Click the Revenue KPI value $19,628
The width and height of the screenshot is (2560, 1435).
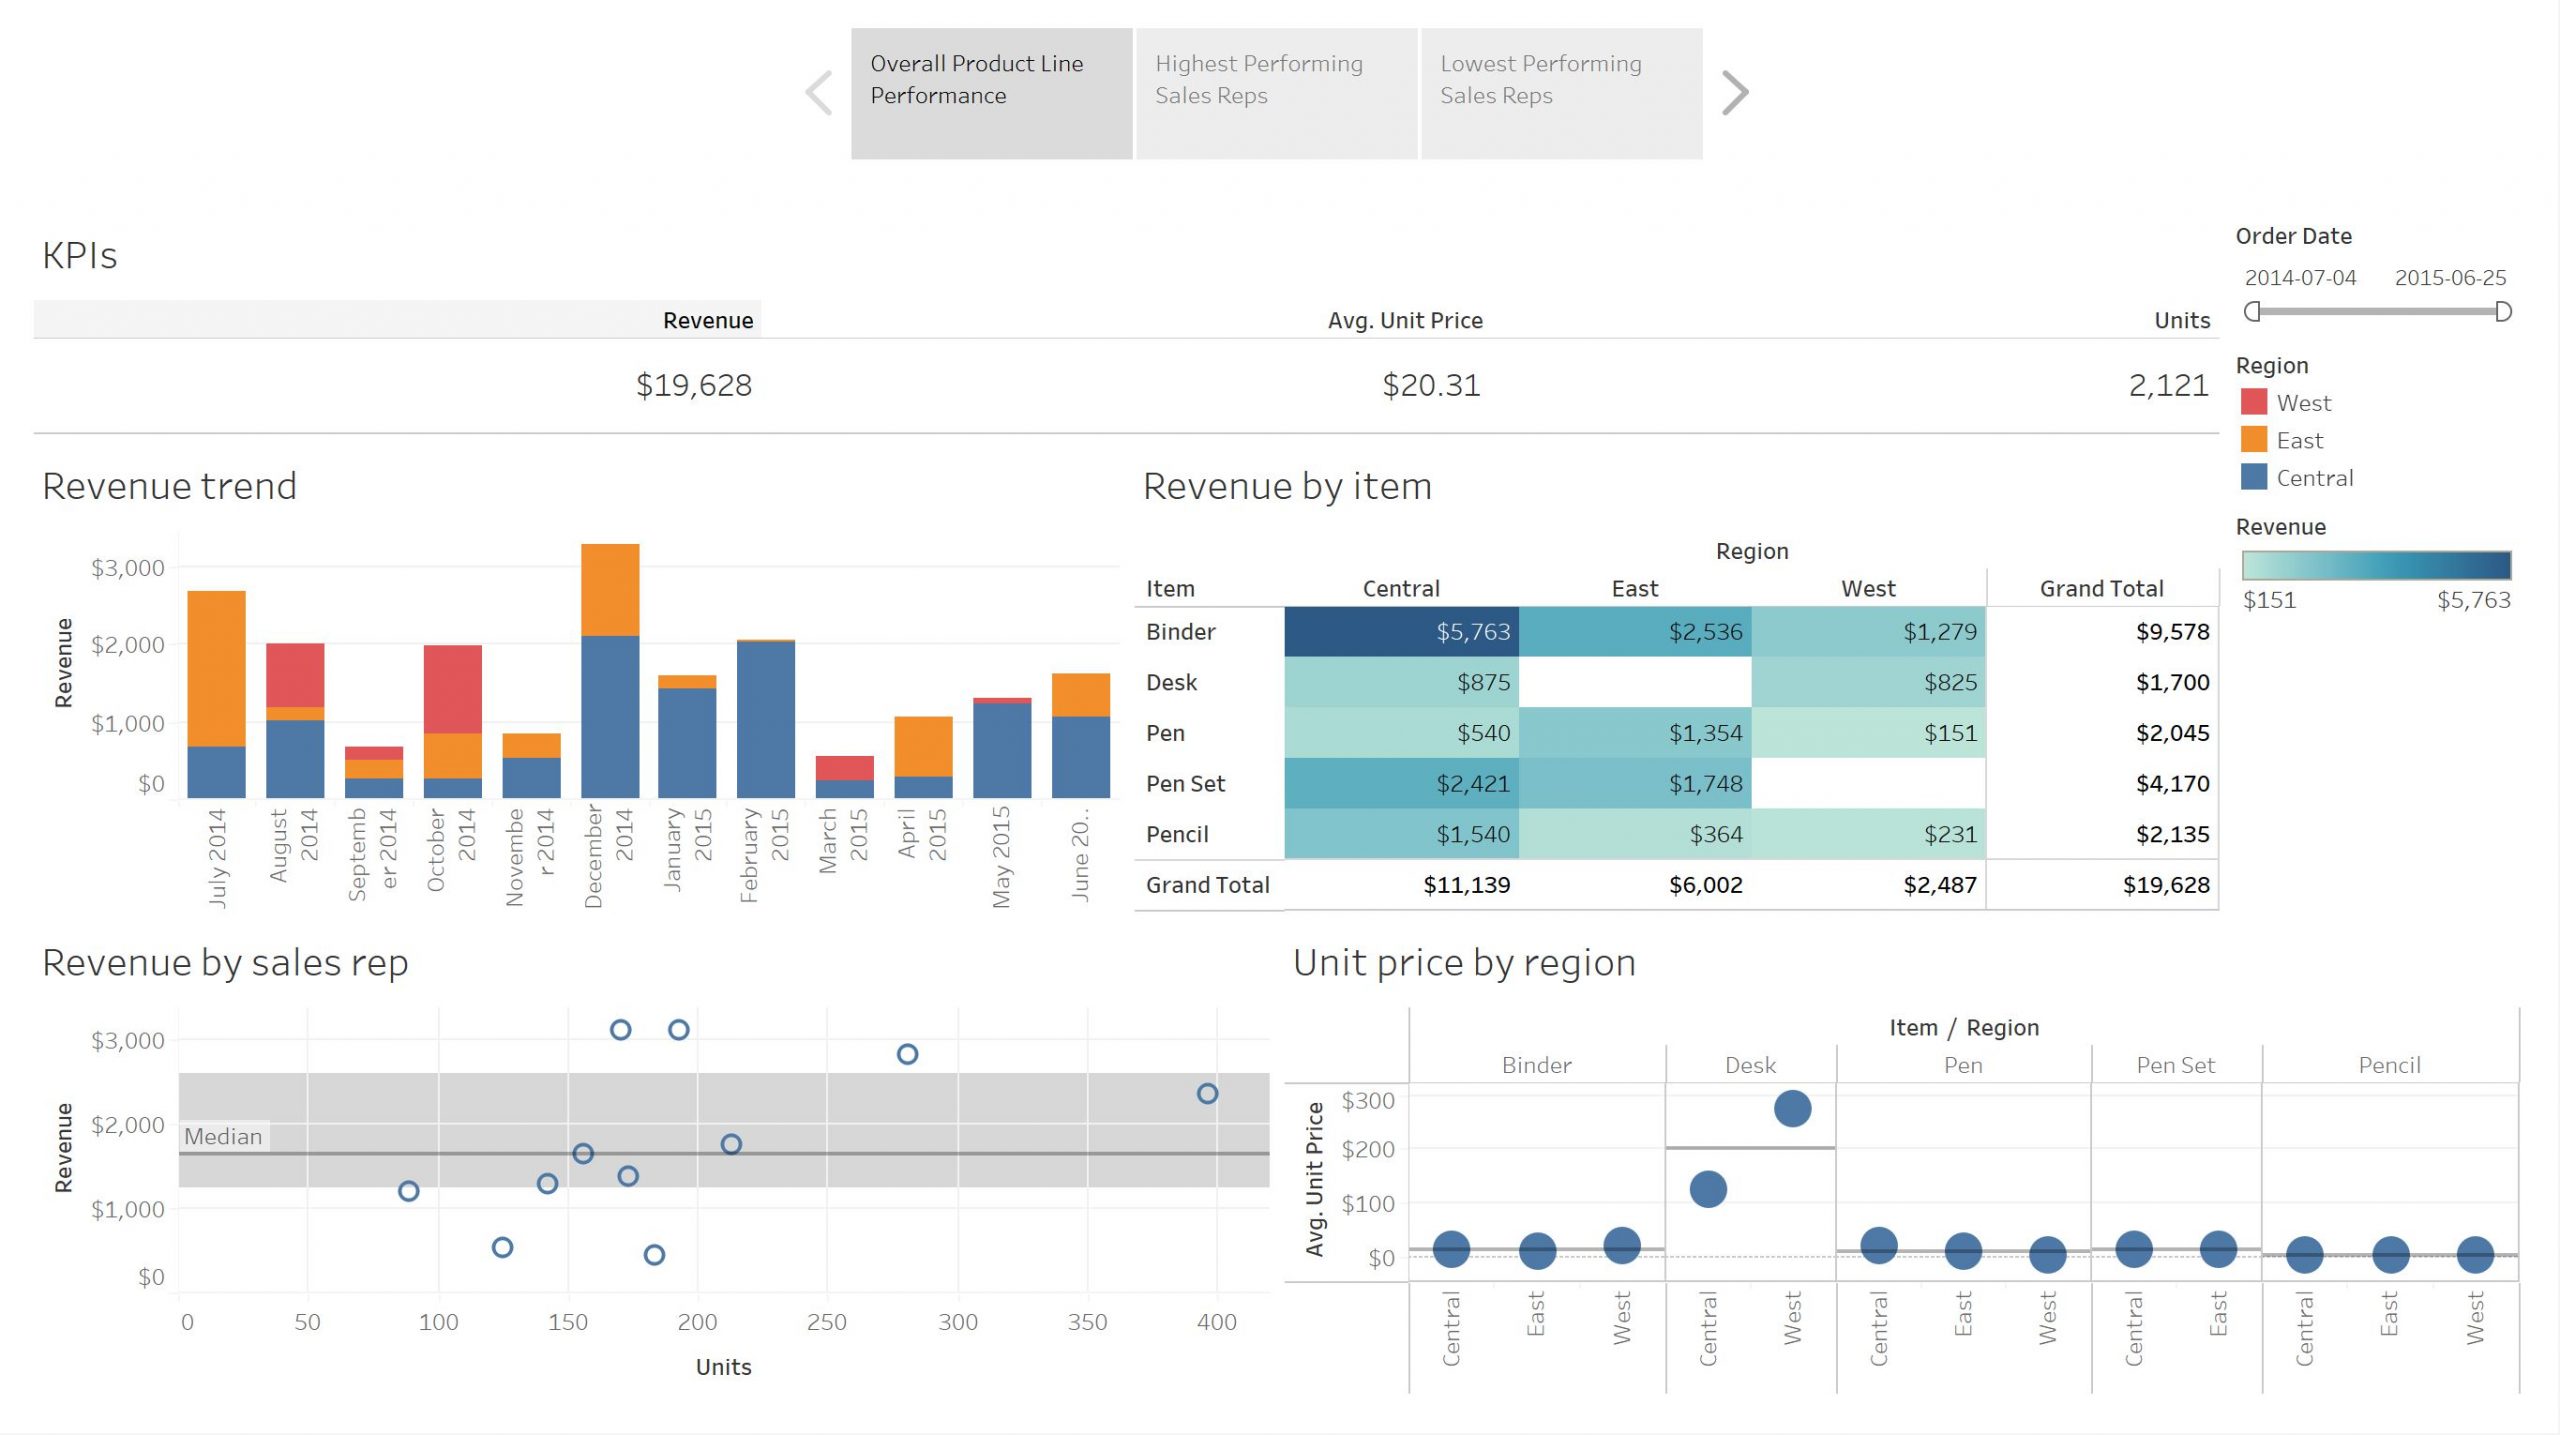695,384
